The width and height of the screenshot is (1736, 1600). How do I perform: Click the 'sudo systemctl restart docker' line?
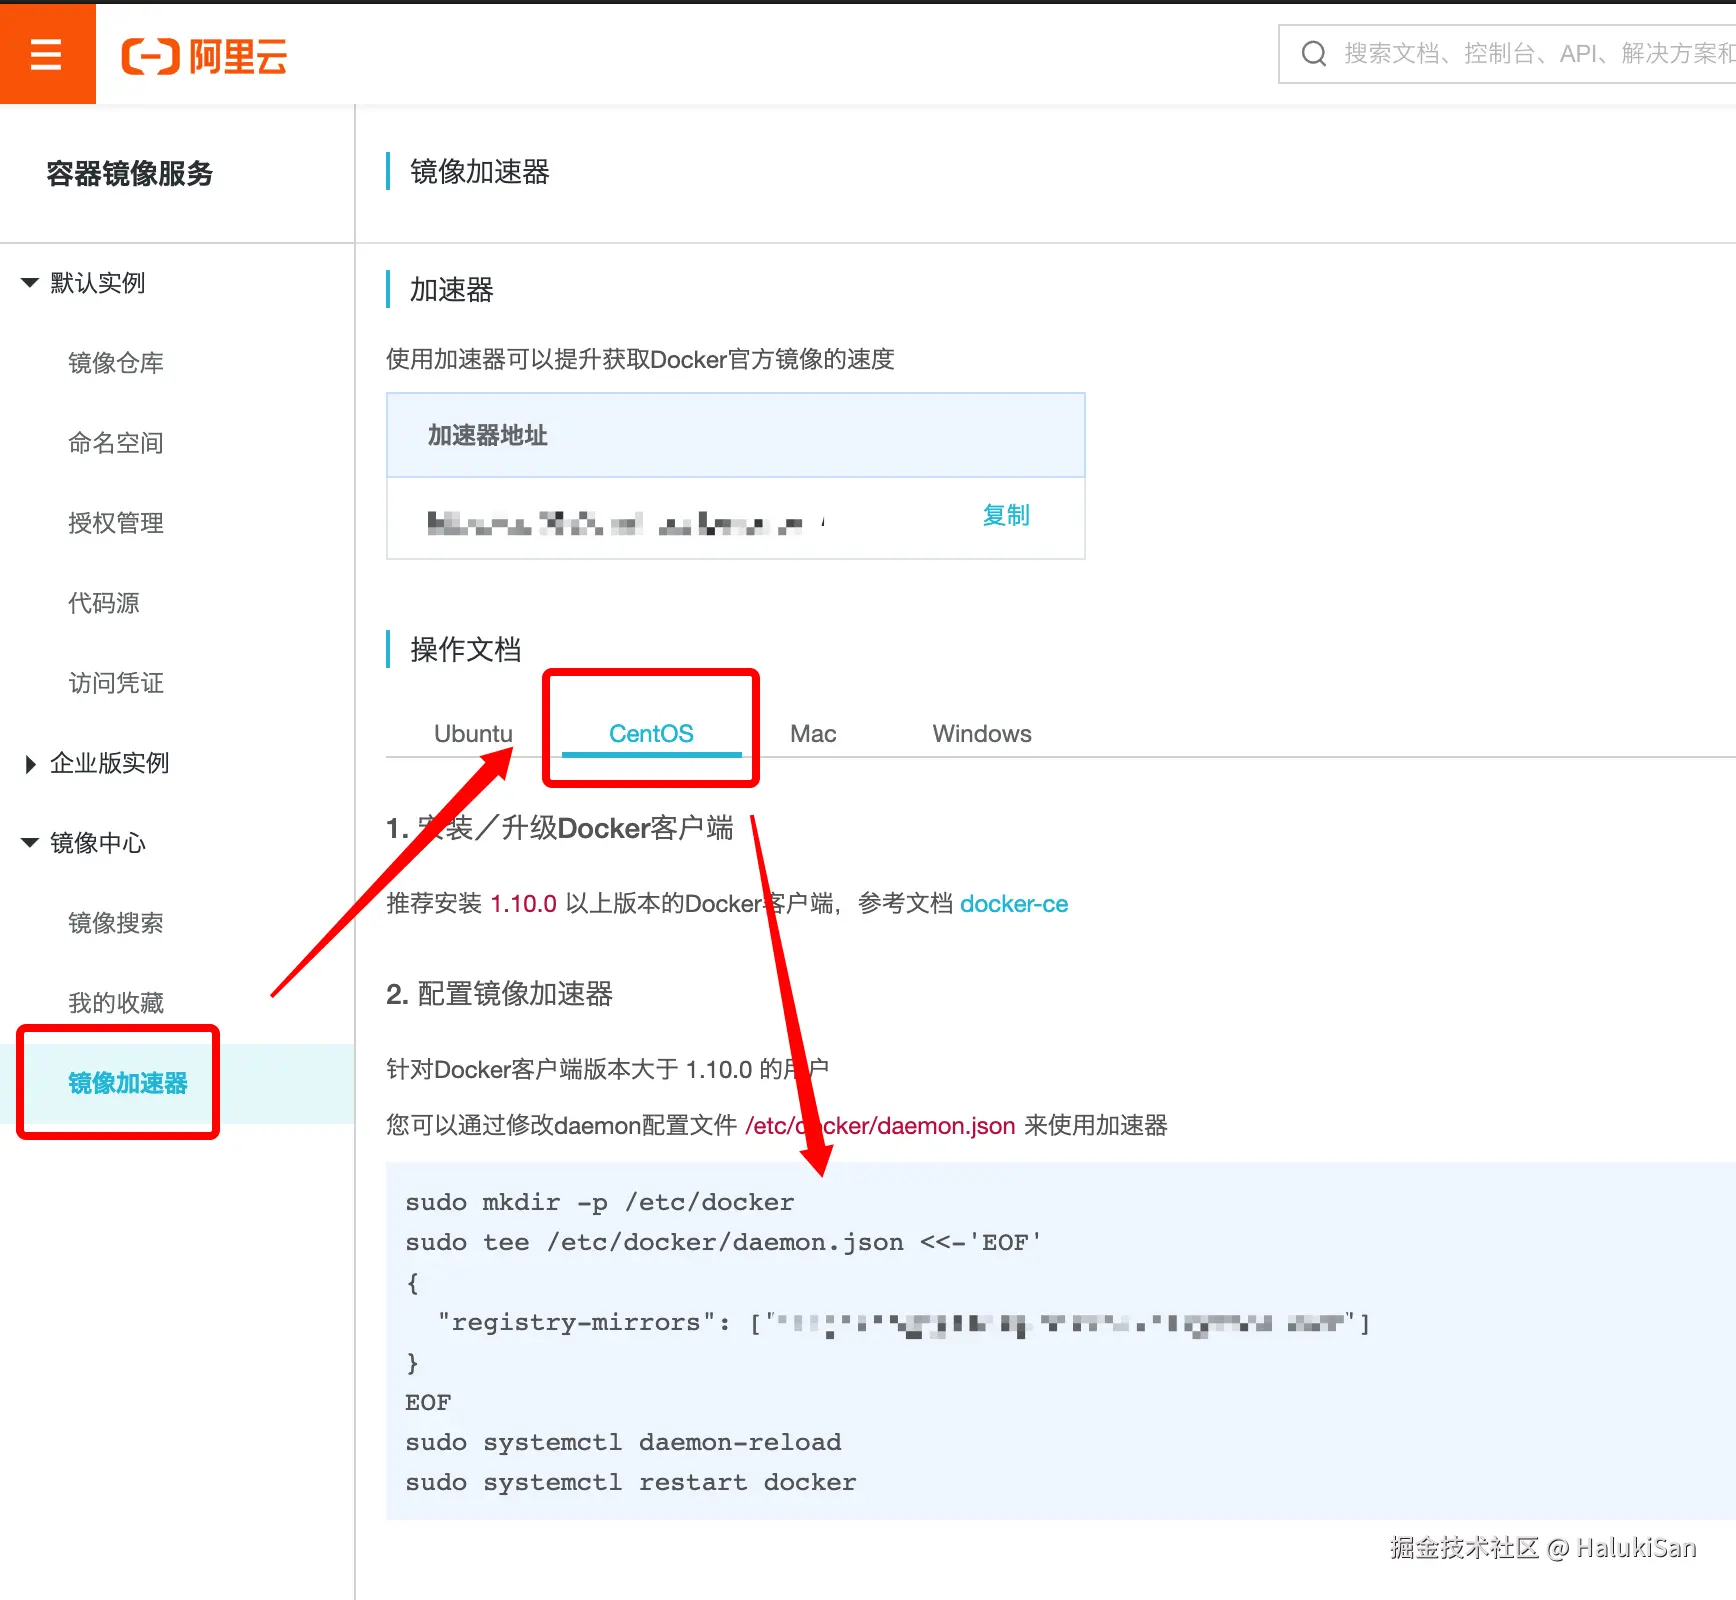(631, 1482)
